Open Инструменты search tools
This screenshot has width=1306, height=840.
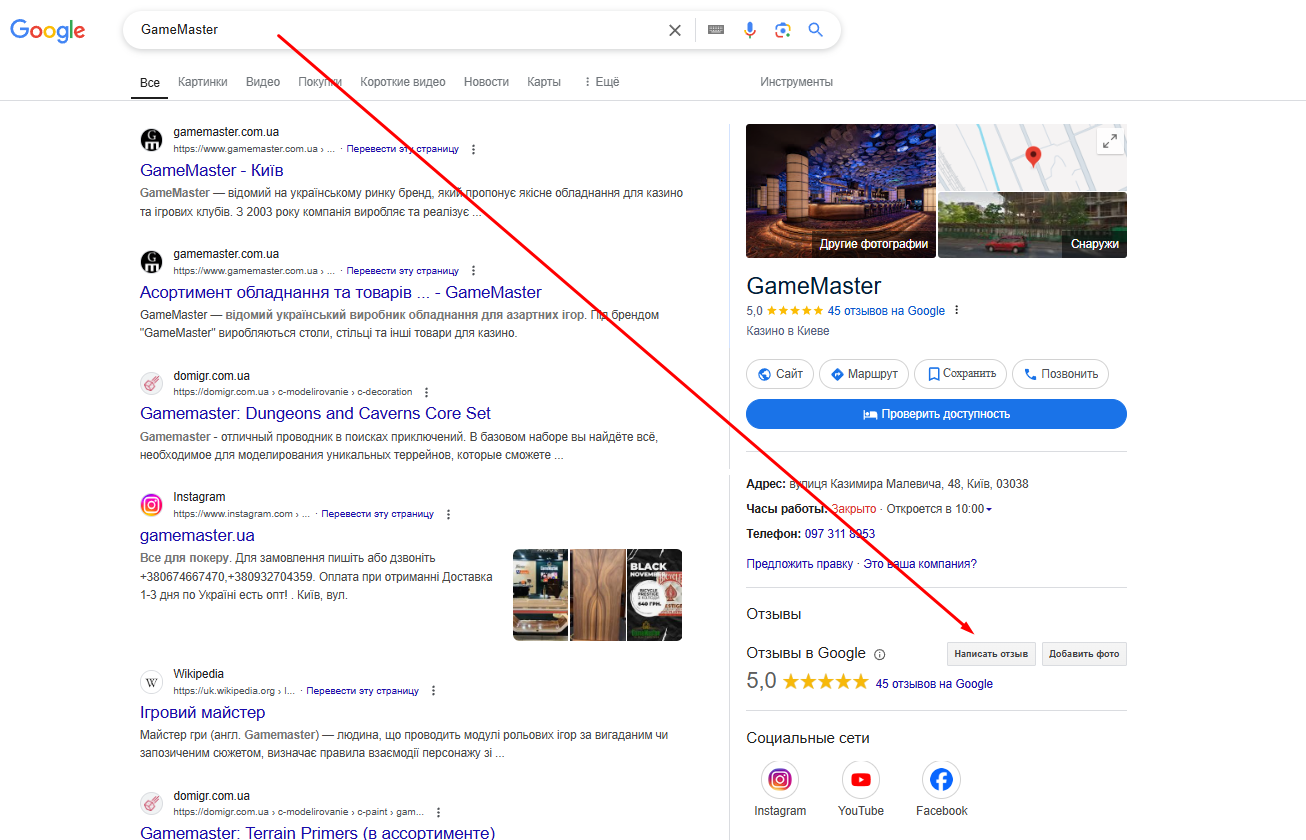tap(796, 82)
